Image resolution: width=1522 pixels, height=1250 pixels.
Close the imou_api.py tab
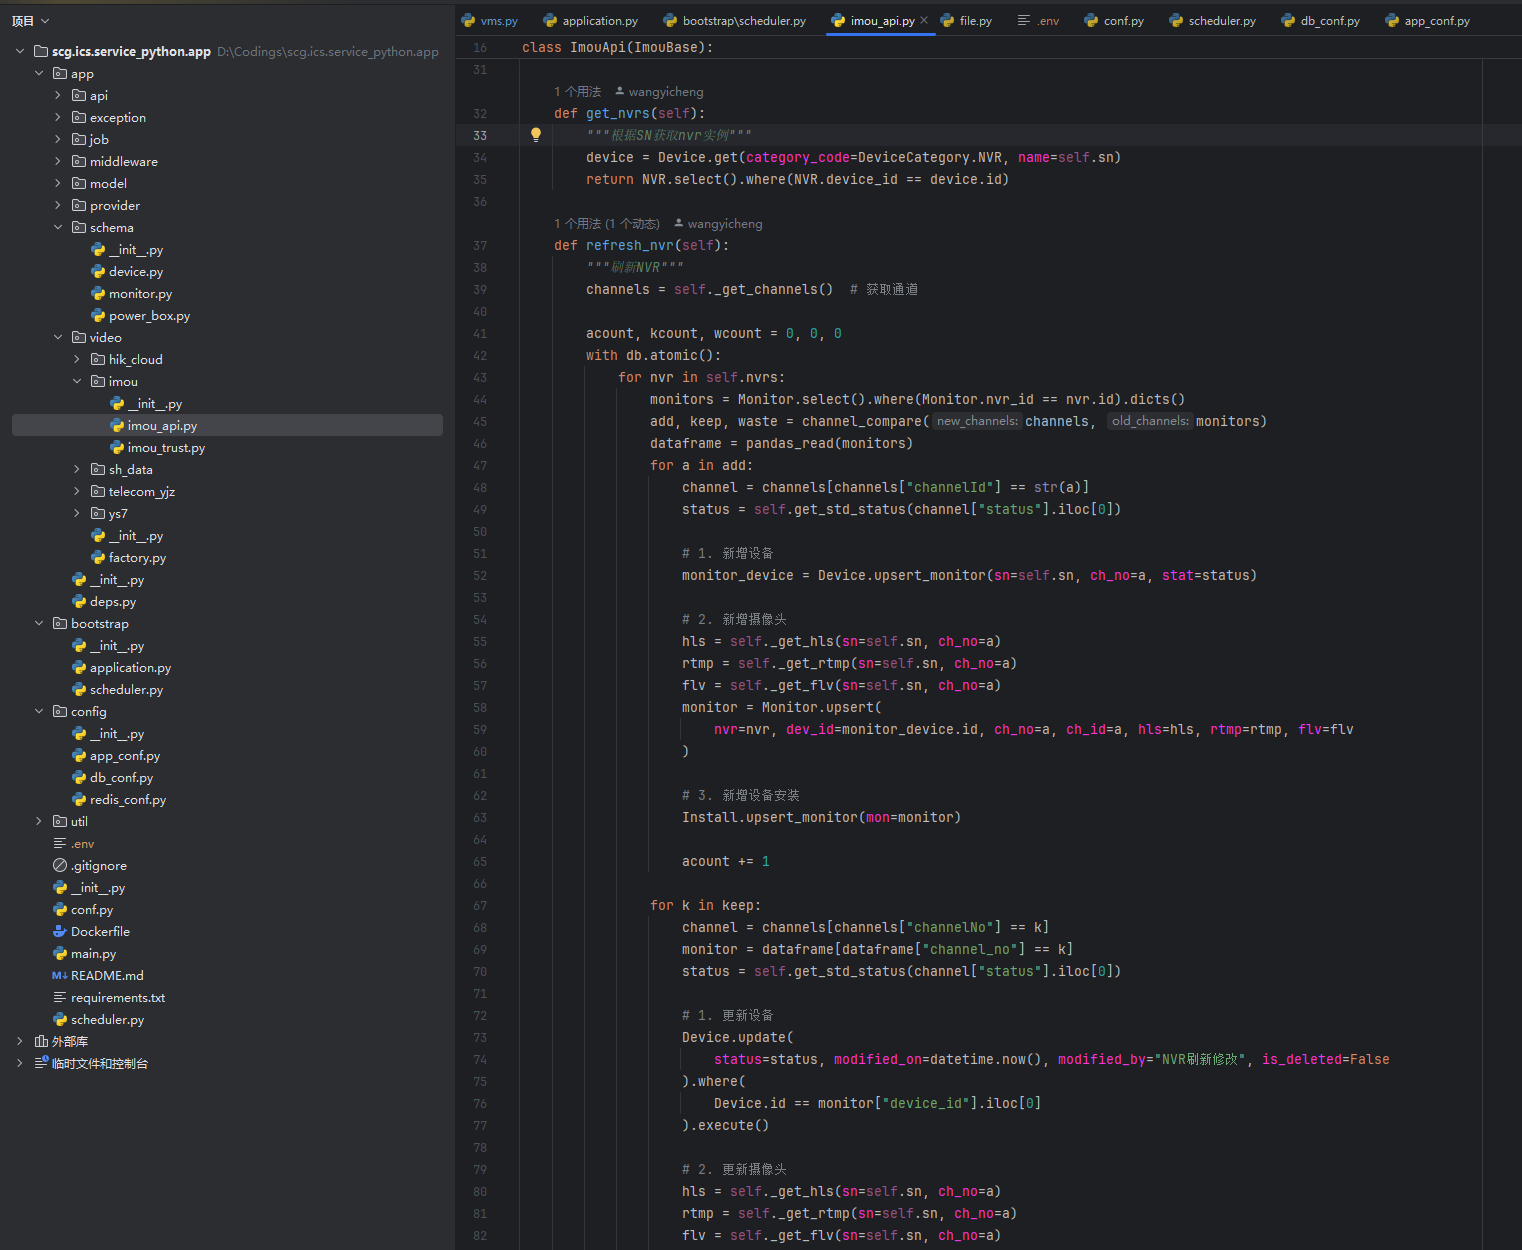coord(924,20)
